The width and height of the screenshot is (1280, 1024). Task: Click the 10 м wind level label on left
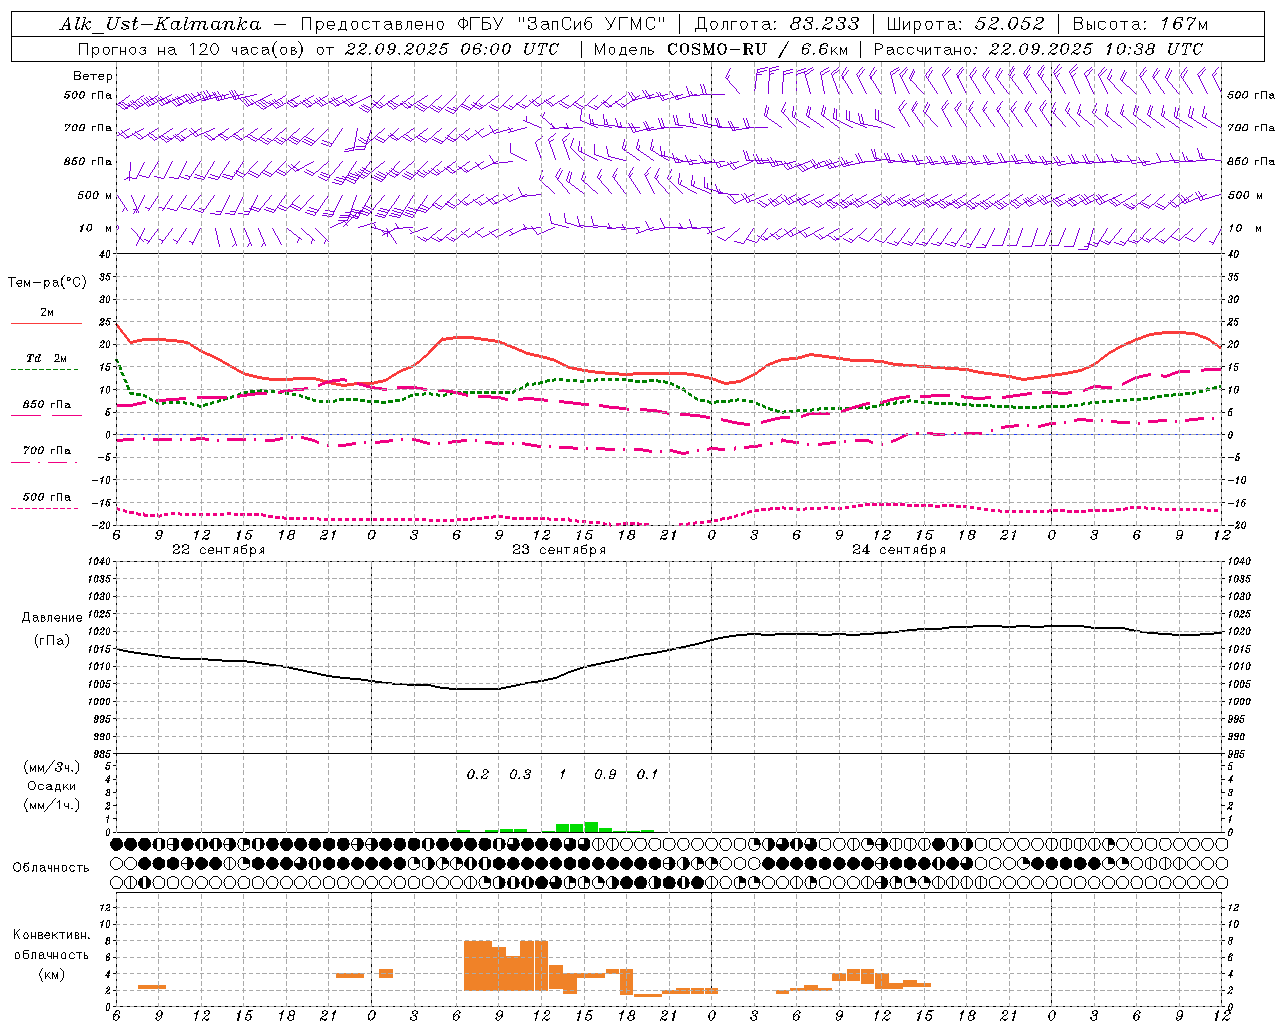pos(96,228)
